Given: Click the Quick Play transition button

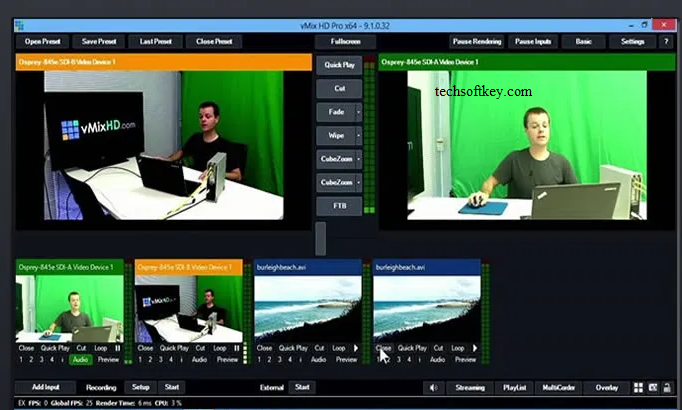Looking at the screenshot, I should pyautogui.click(x=339, y=65).
